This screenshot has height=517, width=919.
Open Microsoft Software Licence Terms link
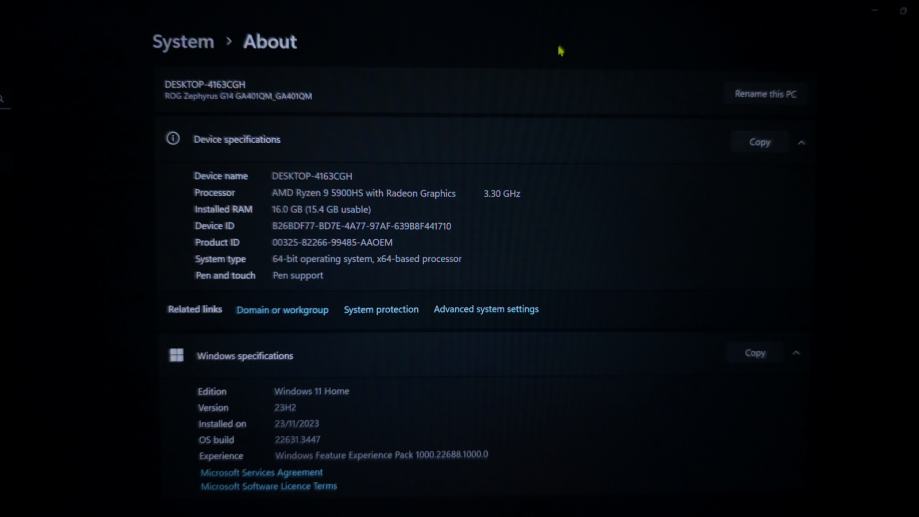click(x=268, y=486)
